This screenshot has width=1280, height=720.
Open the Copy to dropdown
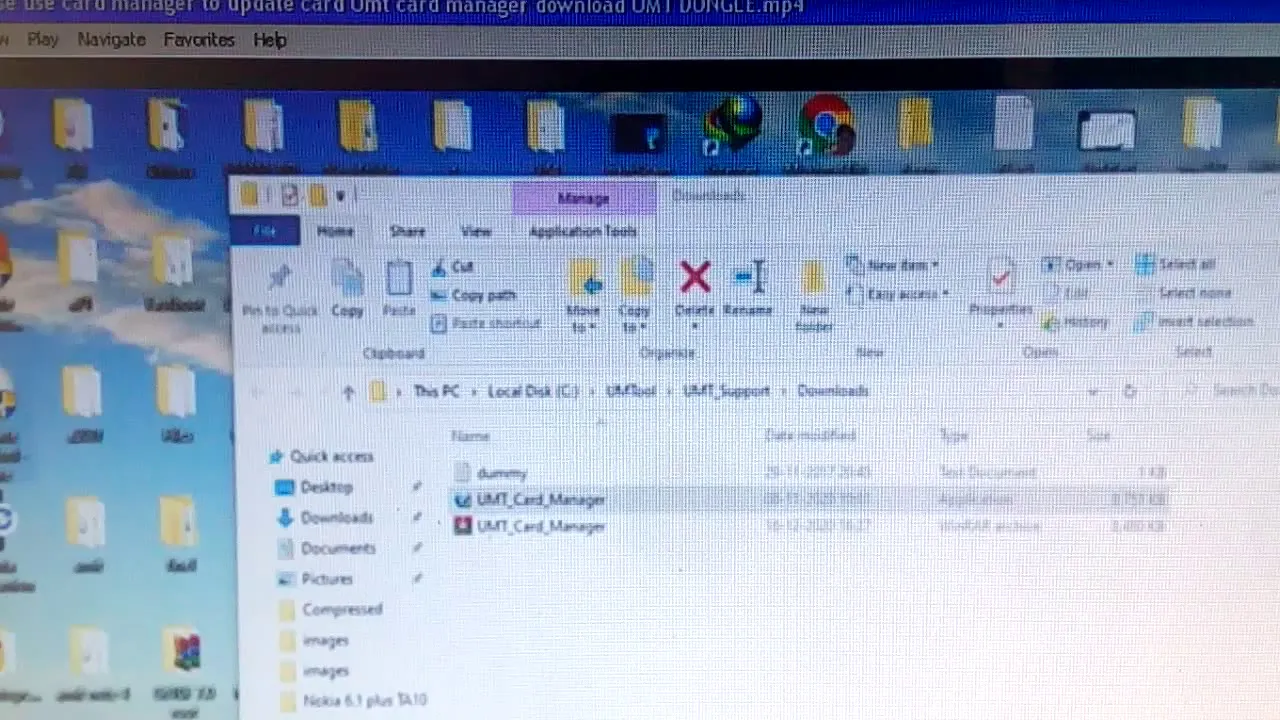tap(634, 319)
